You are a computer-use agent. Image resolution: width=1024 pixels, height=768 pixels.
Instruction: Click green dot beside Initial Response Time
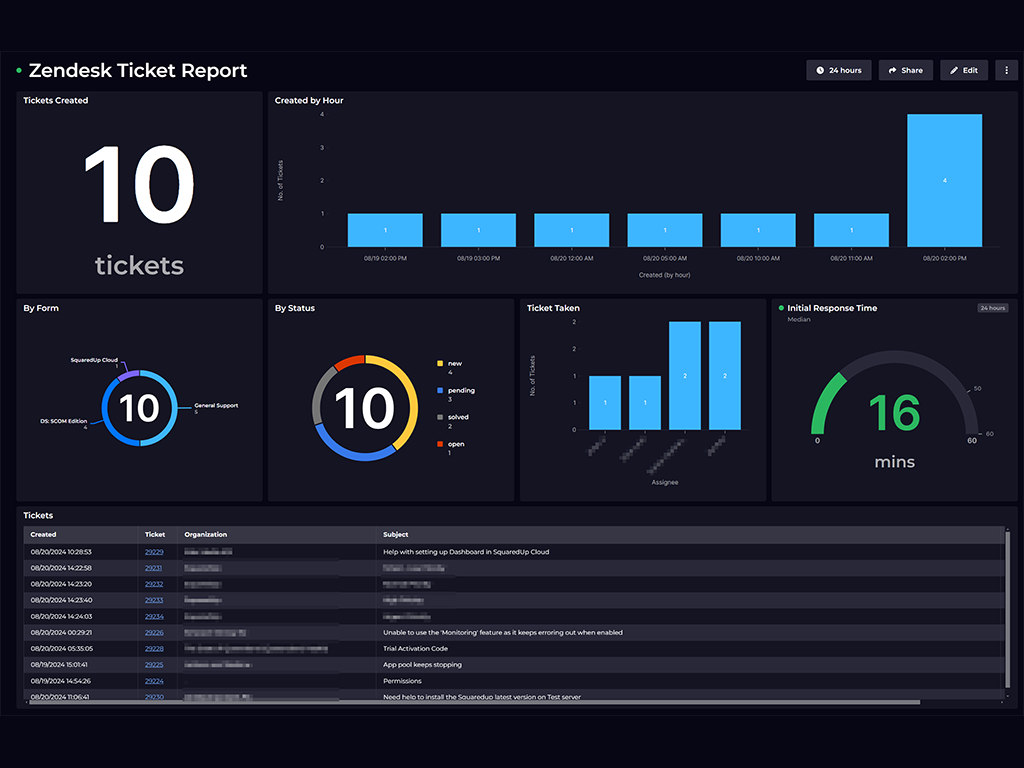[781, 308]
